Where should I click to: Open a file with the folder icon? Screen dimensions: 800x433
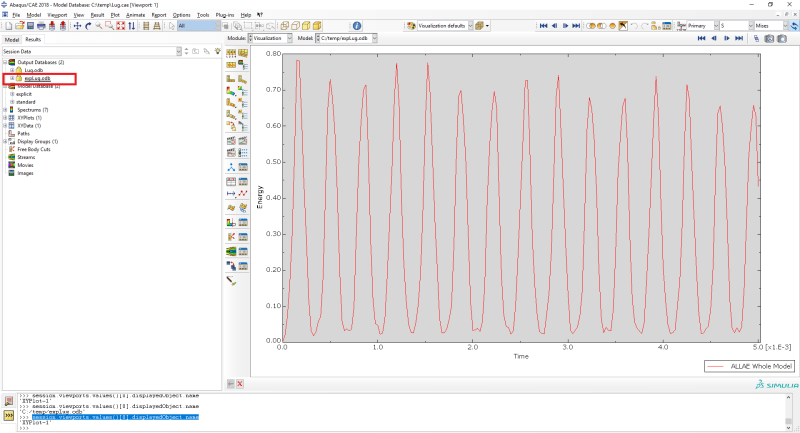[x=19, y=26]
